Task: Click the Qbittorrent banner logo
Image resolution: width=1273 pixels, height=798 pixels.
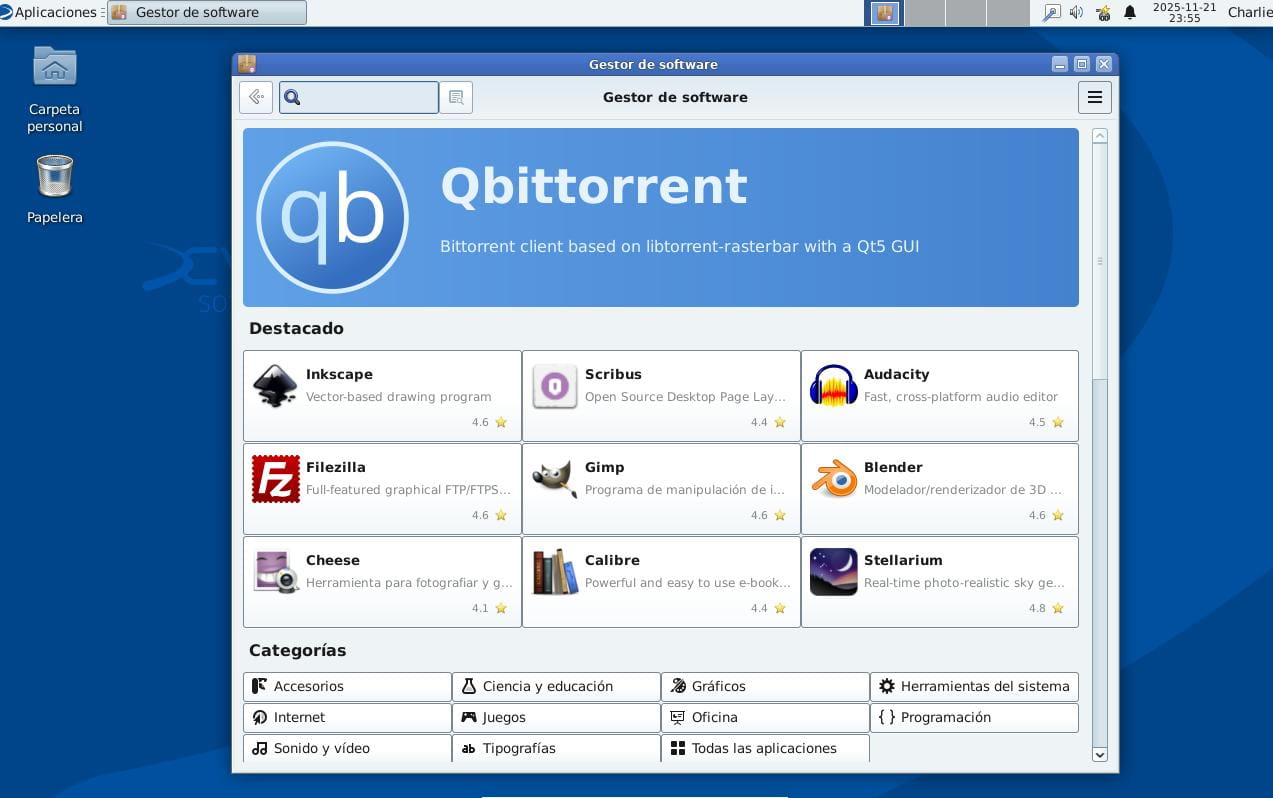Action: click(332, 216)
